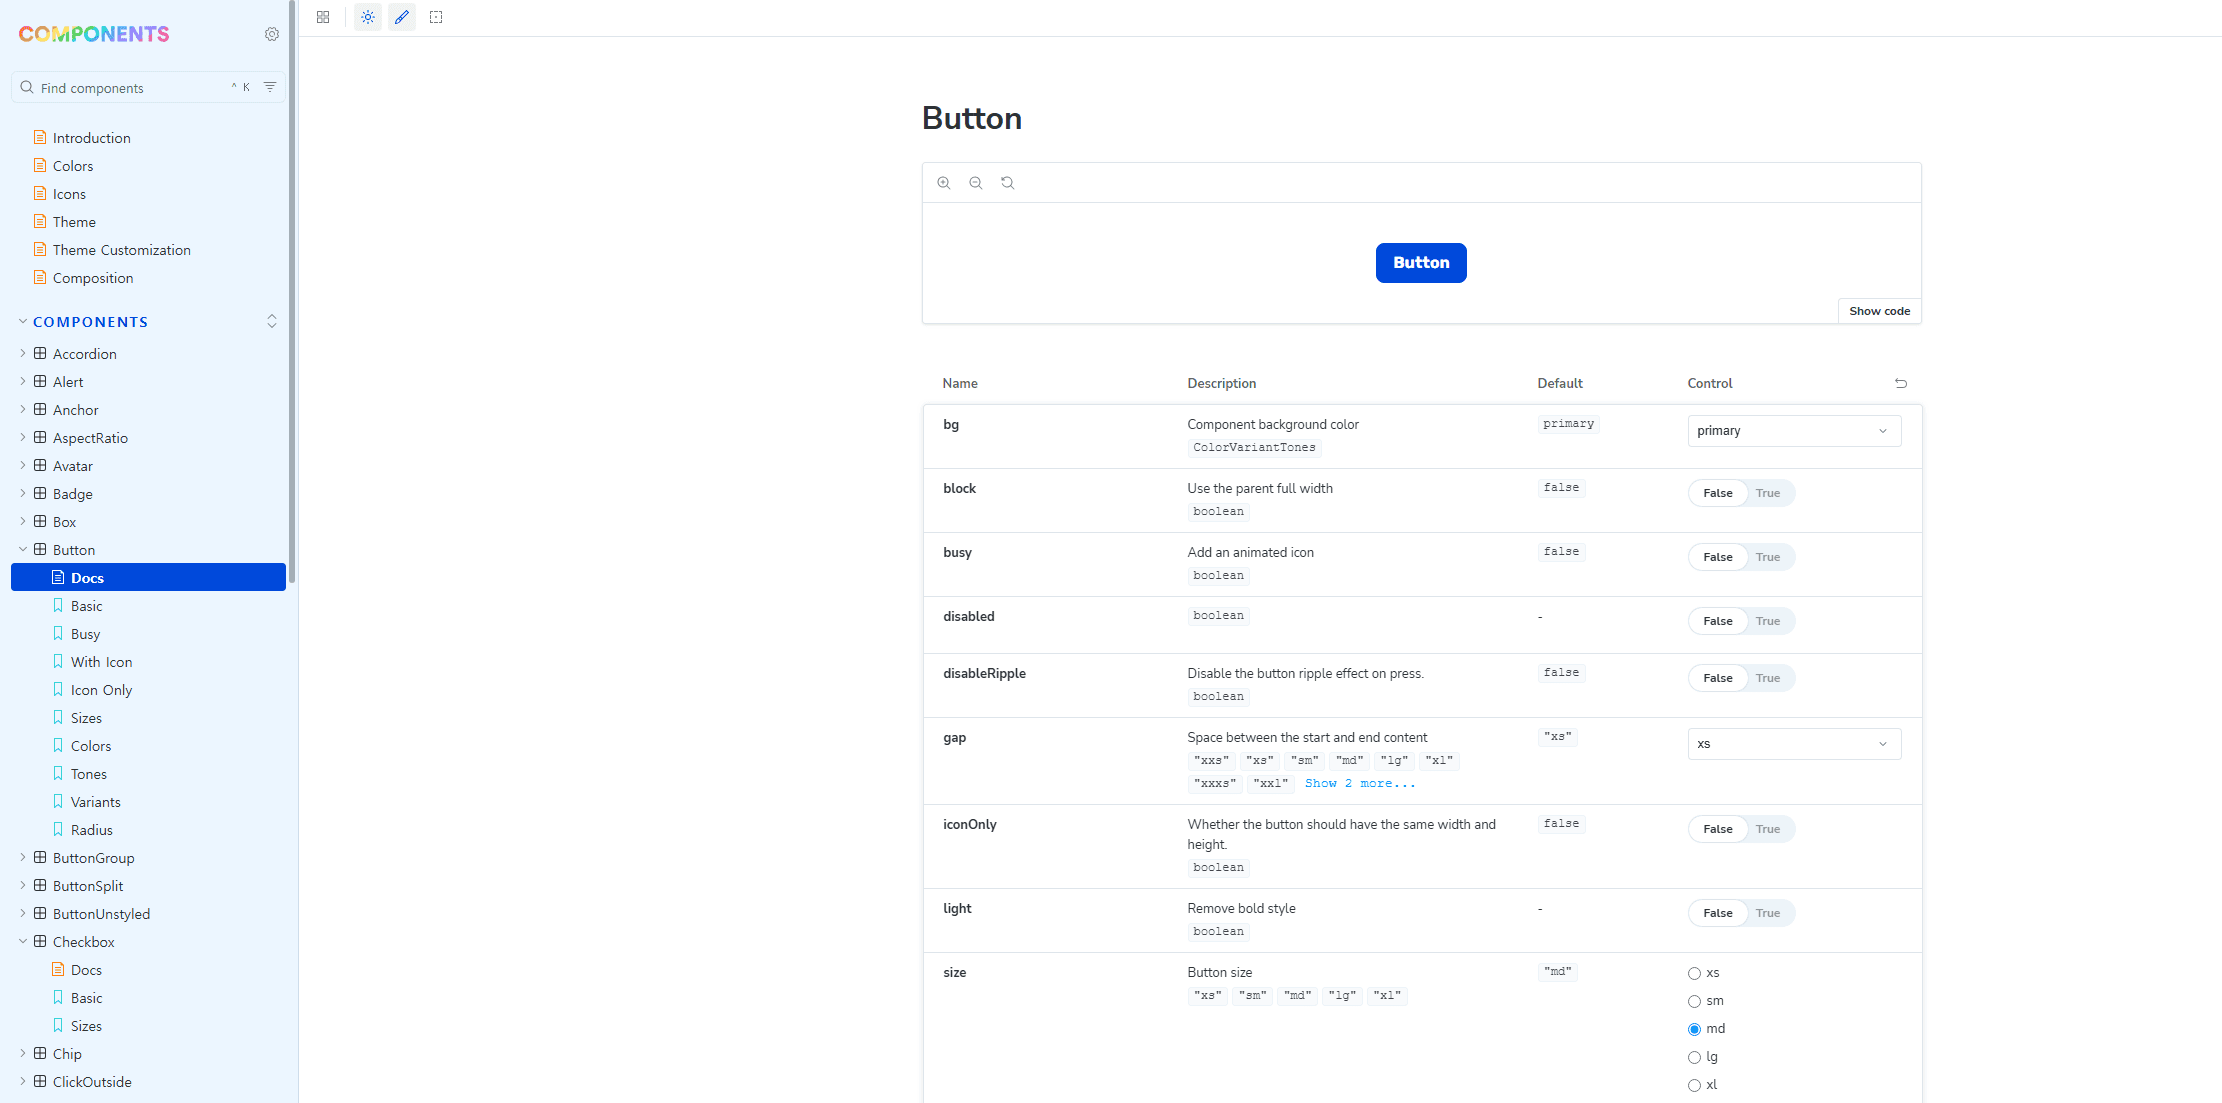Screen dimensions: 2222x1103
Task: Click the Show code button
Action: pos(1879,311)
